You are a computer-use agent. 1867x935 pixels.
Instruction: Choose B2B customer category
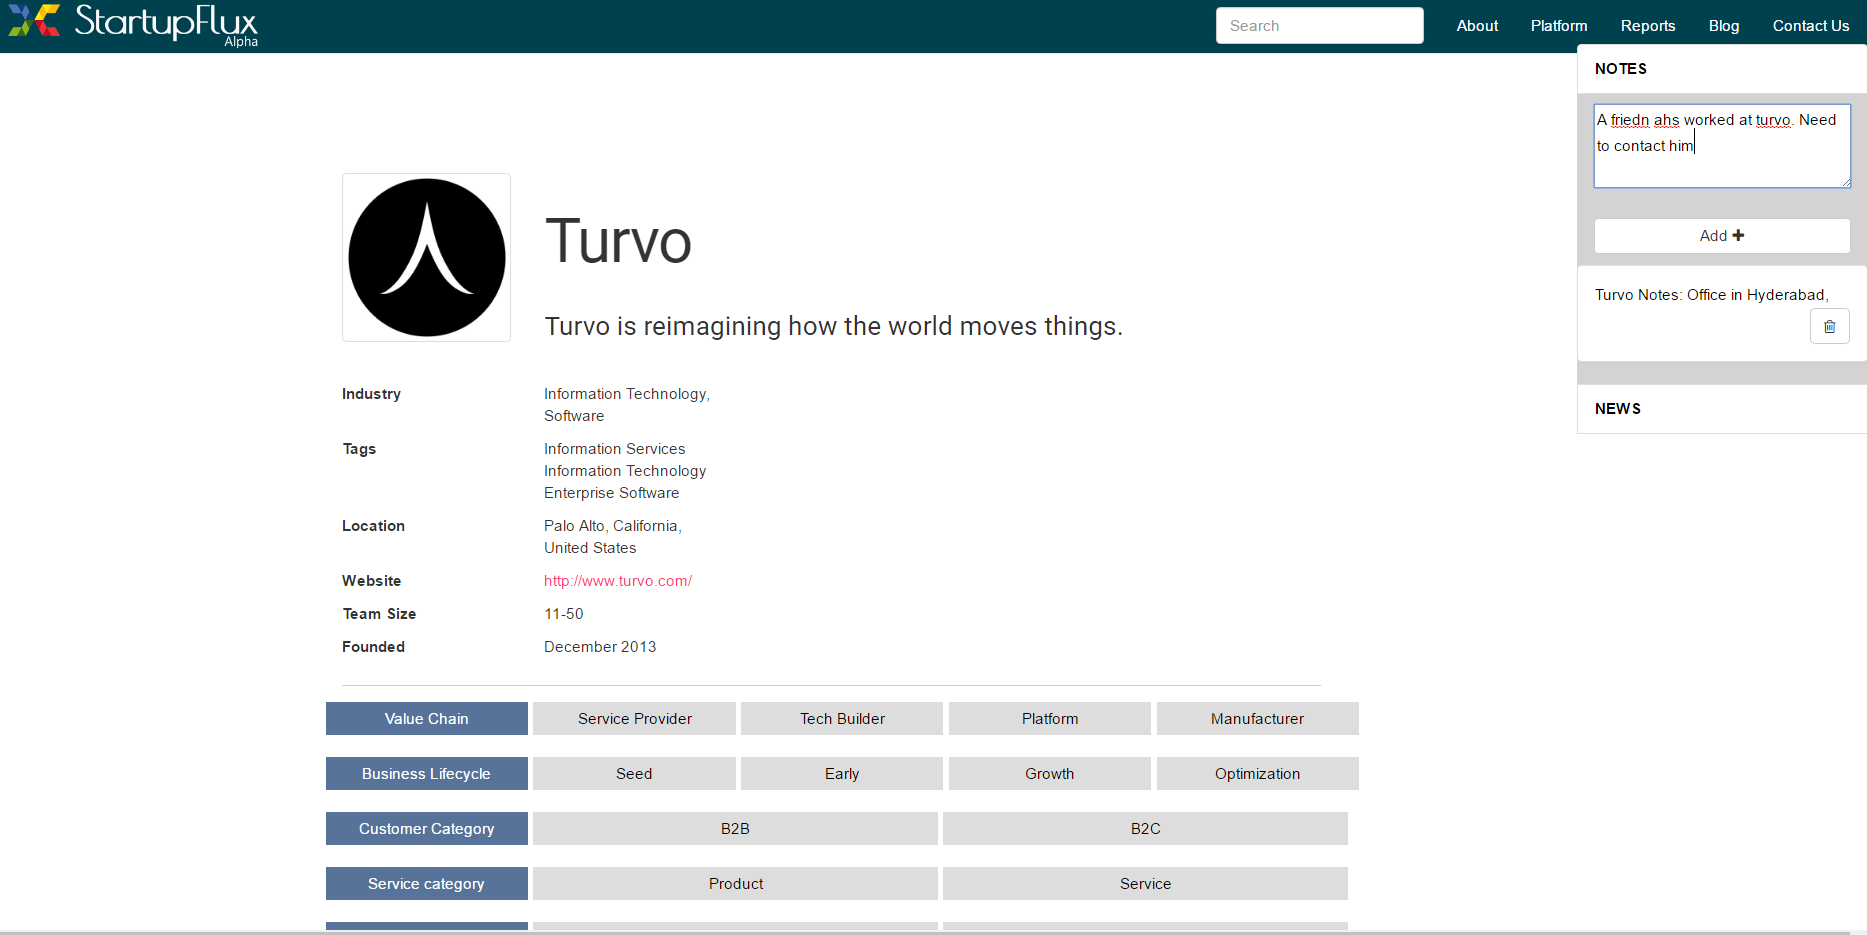point(735,829)
